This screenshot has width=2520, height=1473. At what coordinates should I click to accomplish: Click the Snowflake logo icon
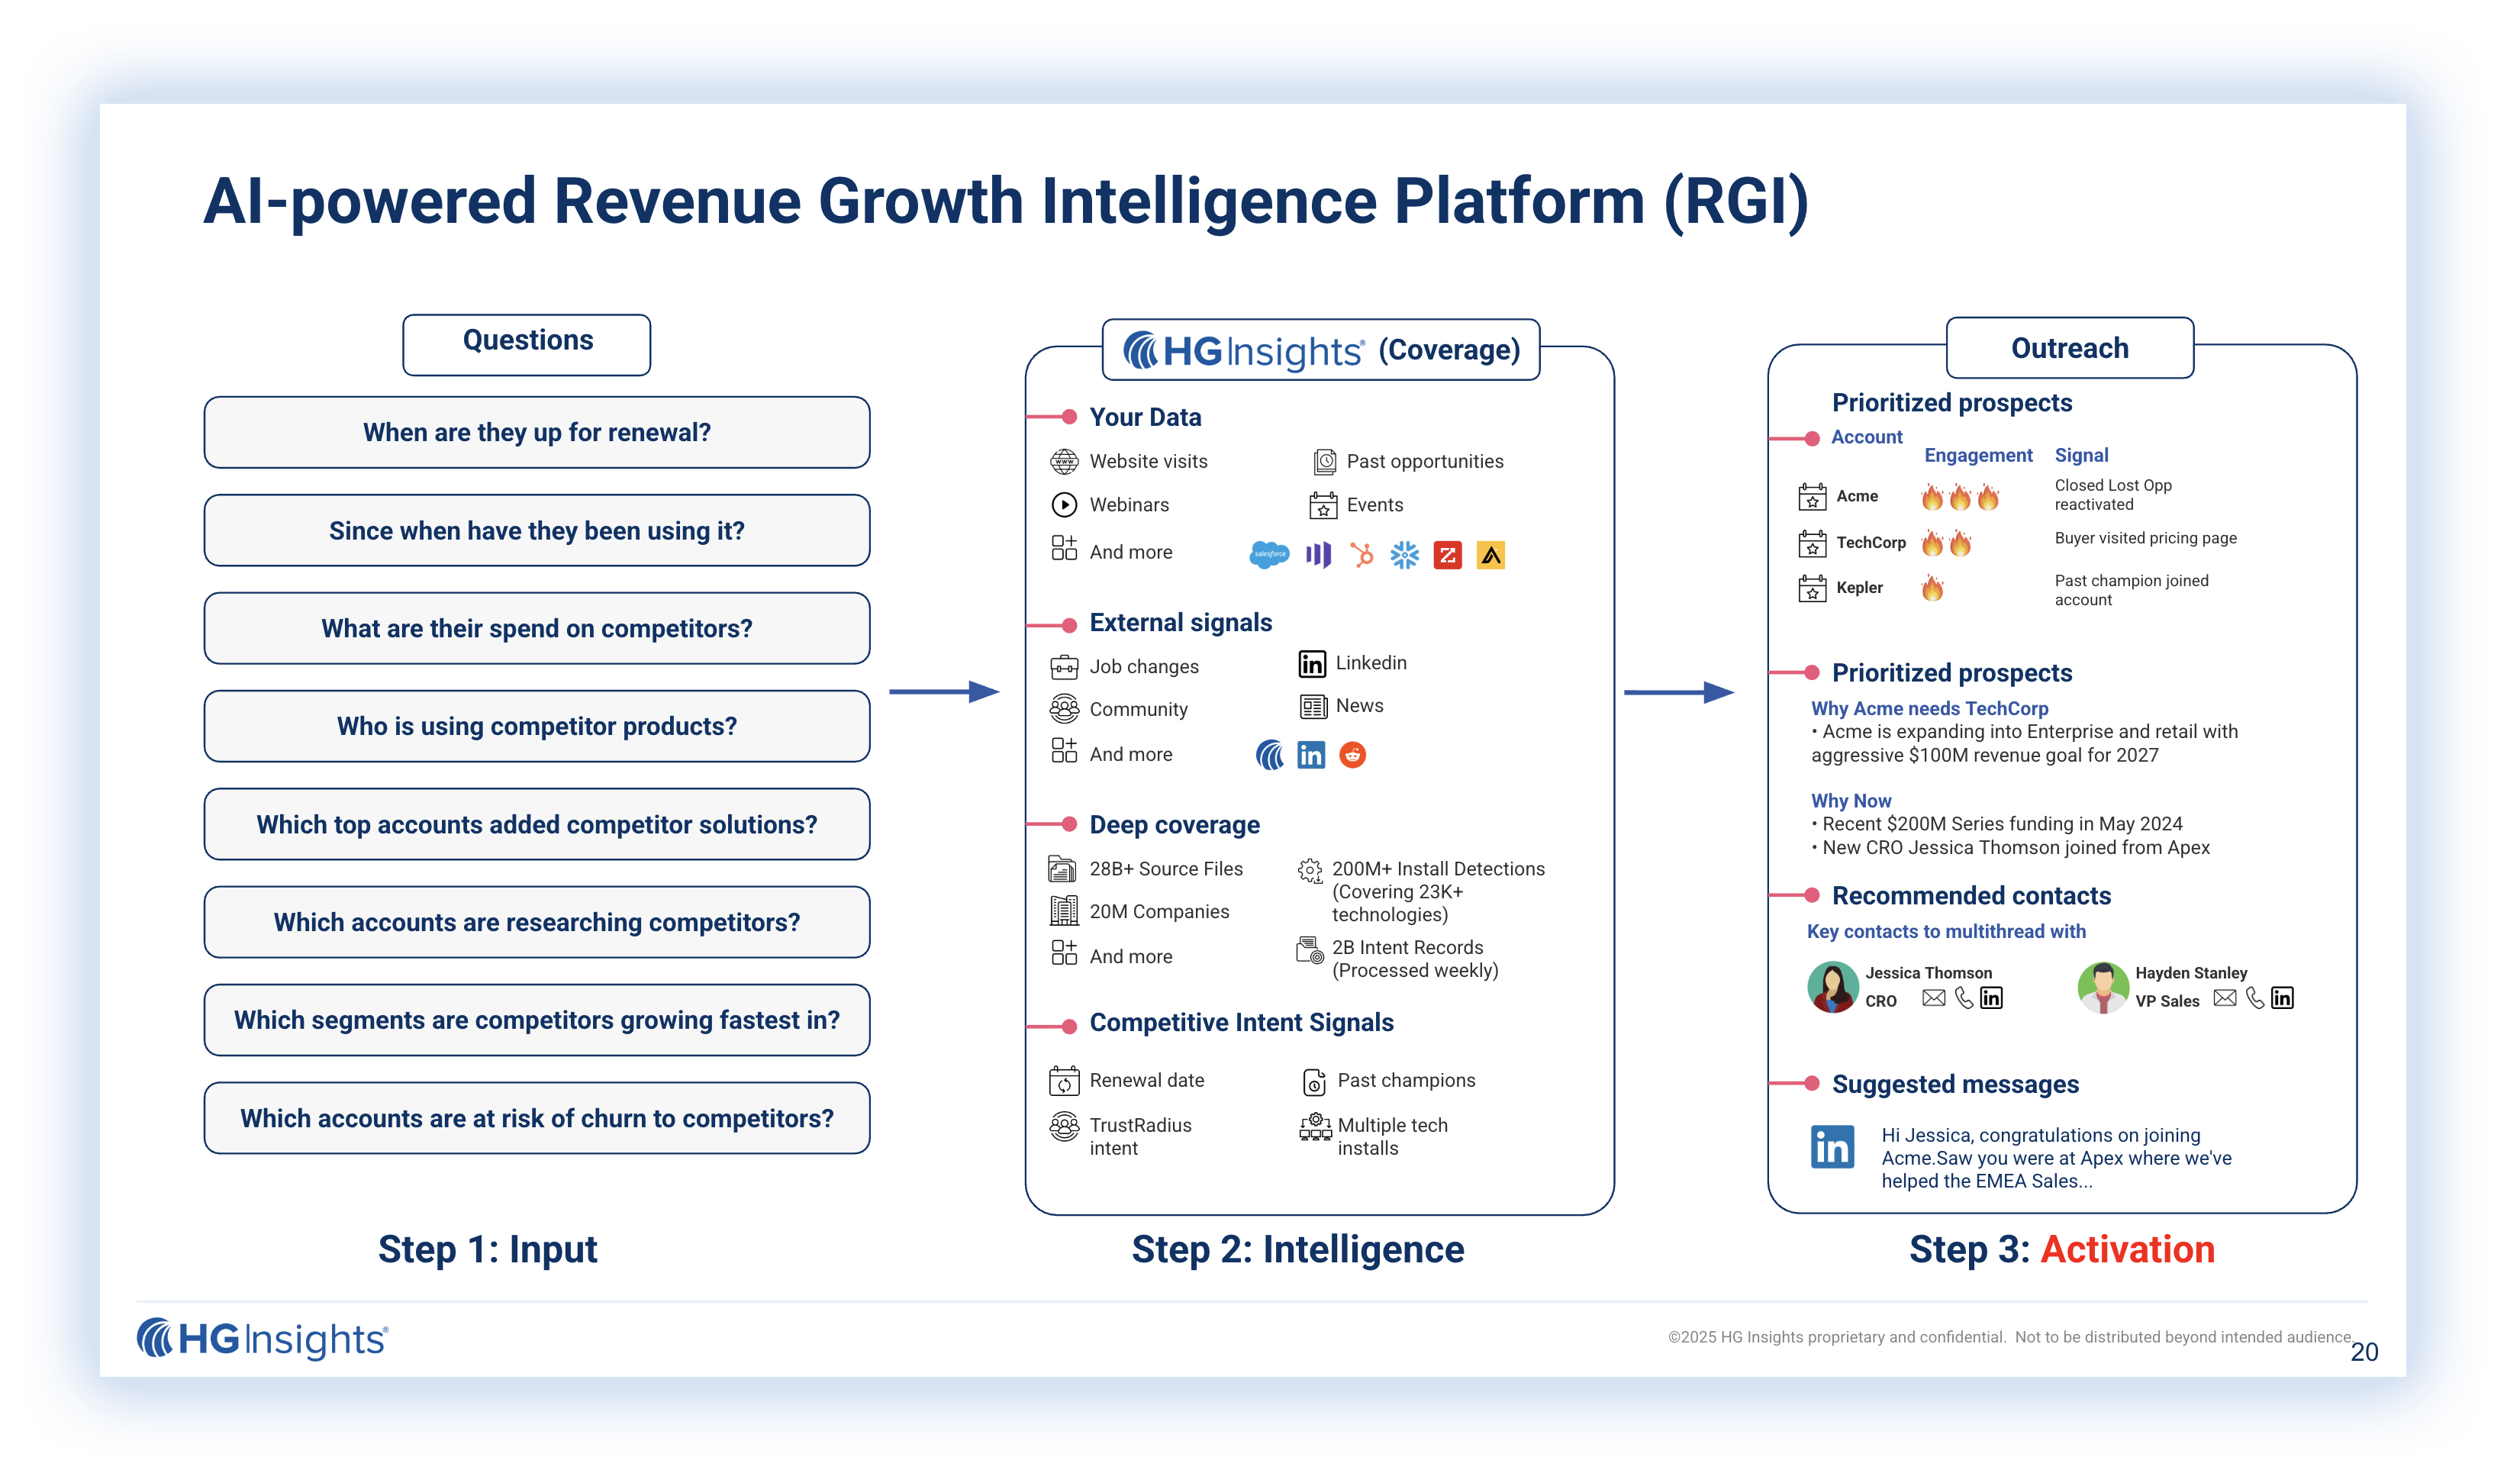coord(1404,554)
